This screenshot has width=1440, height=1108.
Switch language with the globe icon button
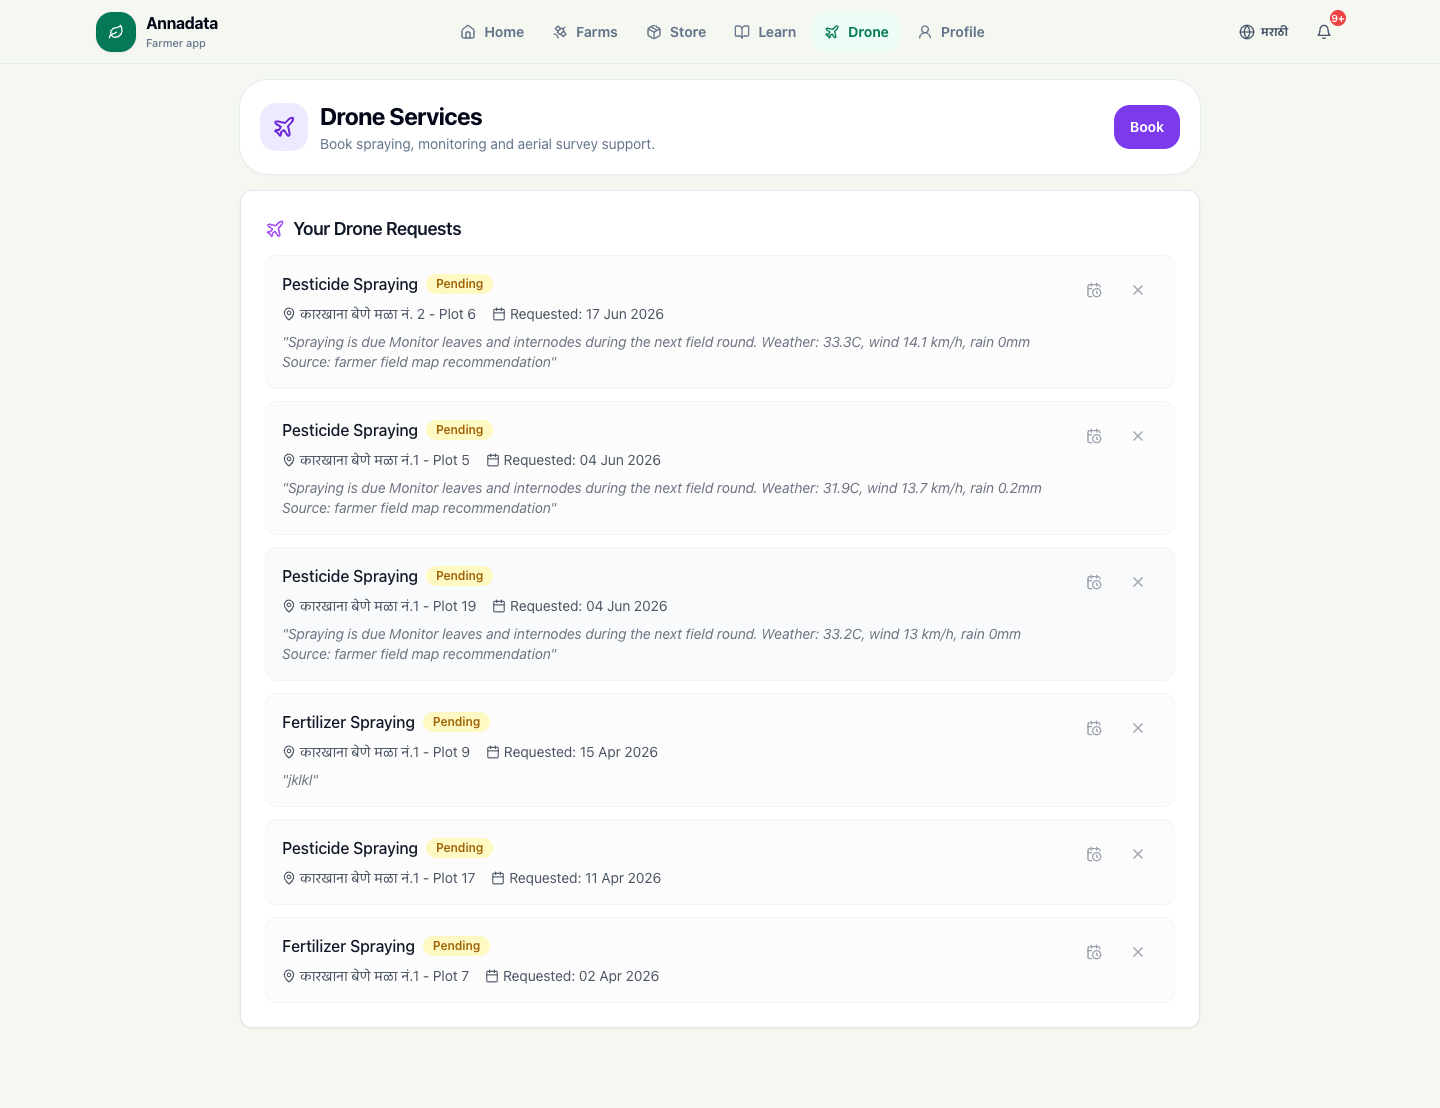coord(1264,32)
